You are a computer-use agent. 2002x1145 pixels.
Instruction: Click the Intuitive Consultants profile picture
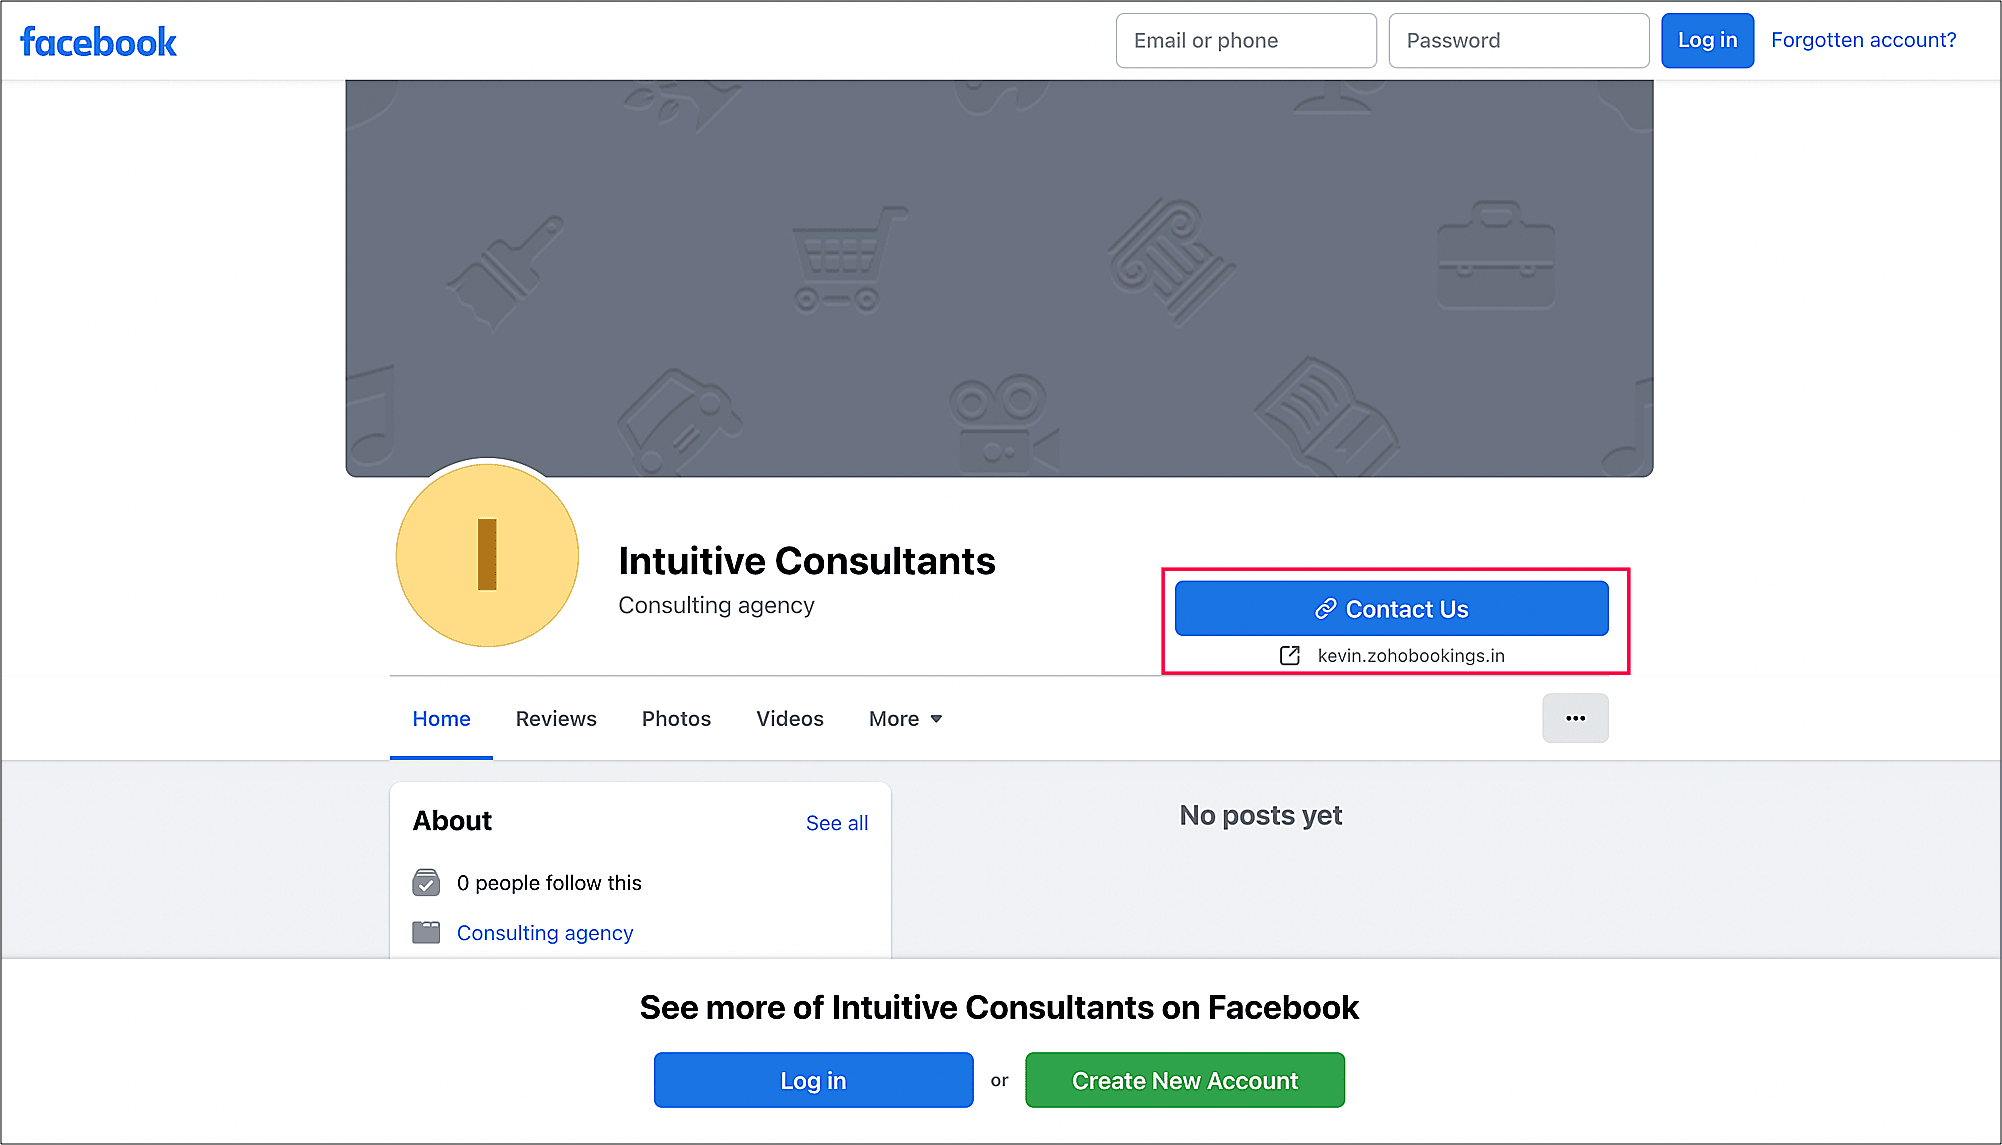[x=487, y=555]
